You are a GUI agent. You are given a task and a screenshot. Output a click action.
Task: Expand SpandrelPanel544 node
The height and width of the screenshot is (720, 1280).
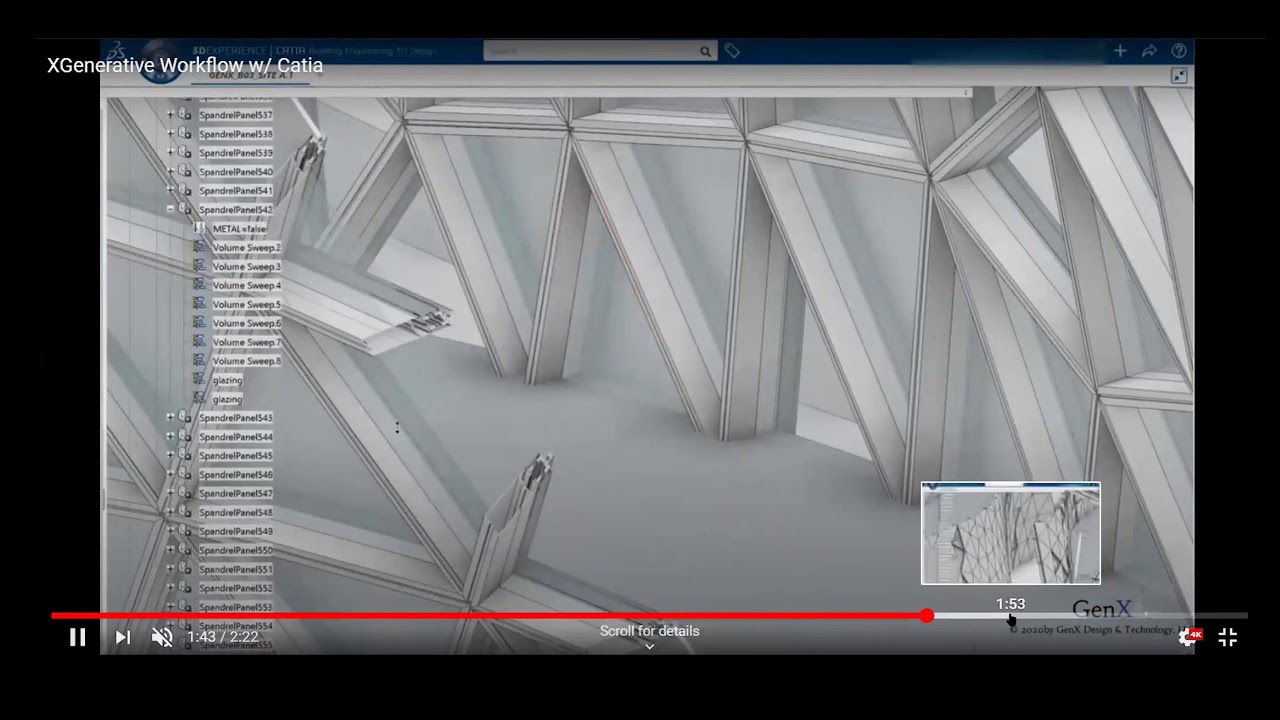point(170,436)
